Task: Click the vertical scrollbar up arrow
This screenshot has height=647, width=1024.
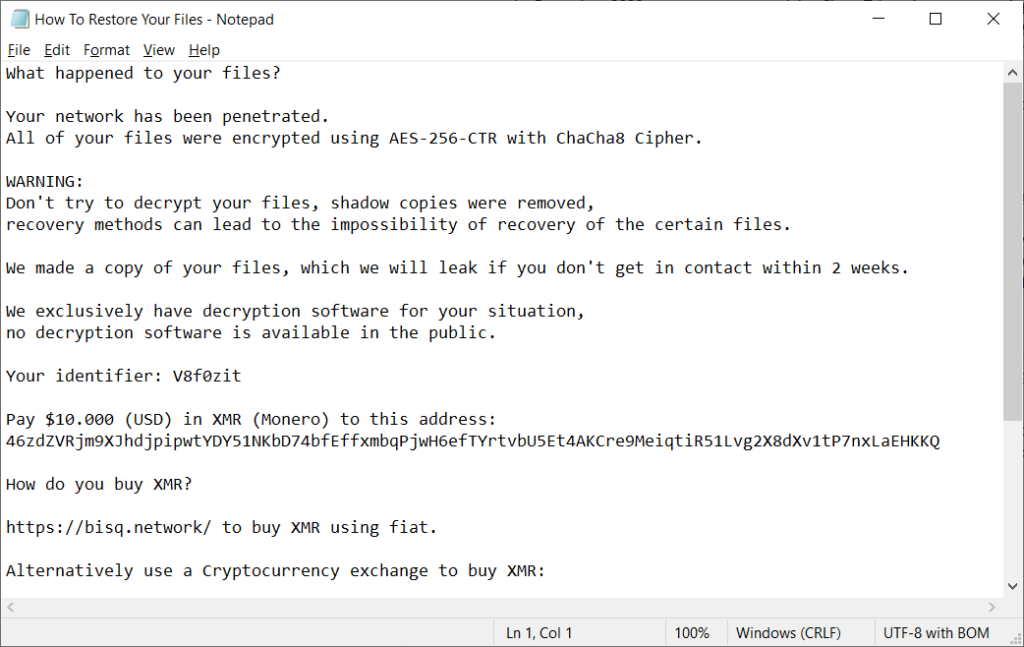Action: point(1012,72)
